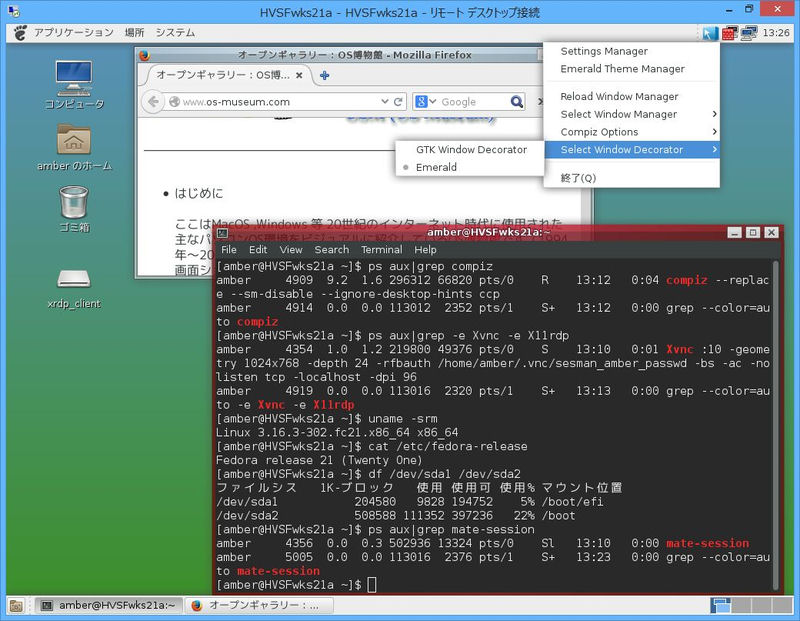Click the /dev/sda2 row in df output
This screenshot has height=621, width=800.
[395, 516]
